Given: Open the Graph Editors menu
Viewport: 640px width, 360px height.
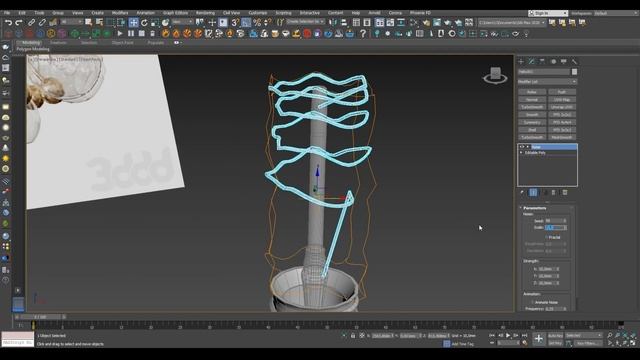Looking at the screenshot, I should click(176, 13).
